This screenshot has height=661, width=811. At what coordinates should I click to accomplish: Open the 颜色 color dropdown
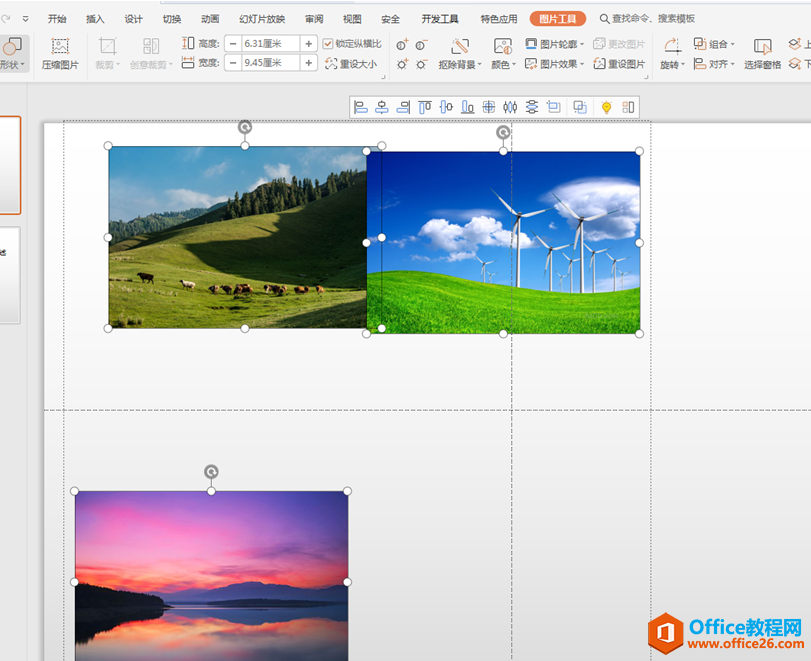503,54
